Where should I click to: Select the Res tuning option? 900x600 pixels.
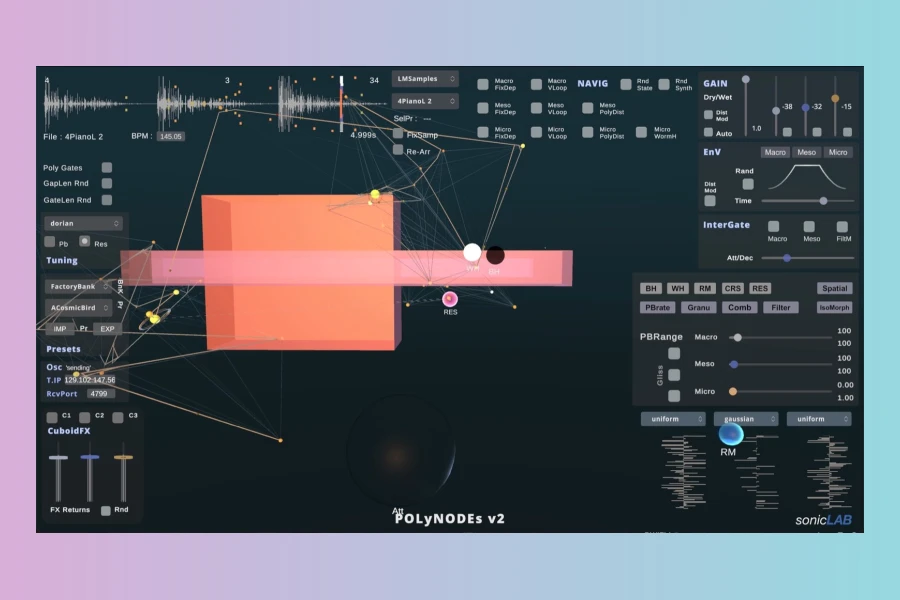click(x=85, y=241)
